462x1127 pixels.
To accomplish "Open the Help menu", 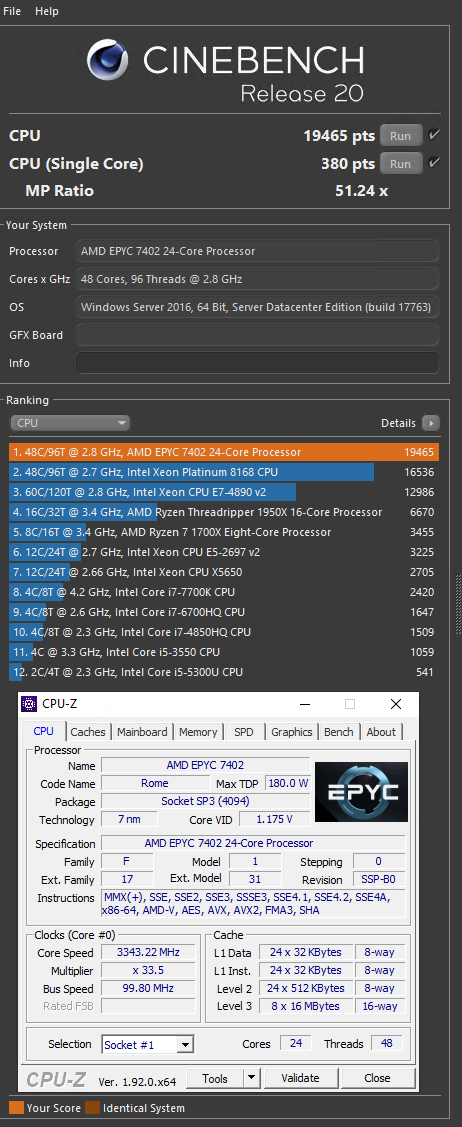I will (47, 12).
